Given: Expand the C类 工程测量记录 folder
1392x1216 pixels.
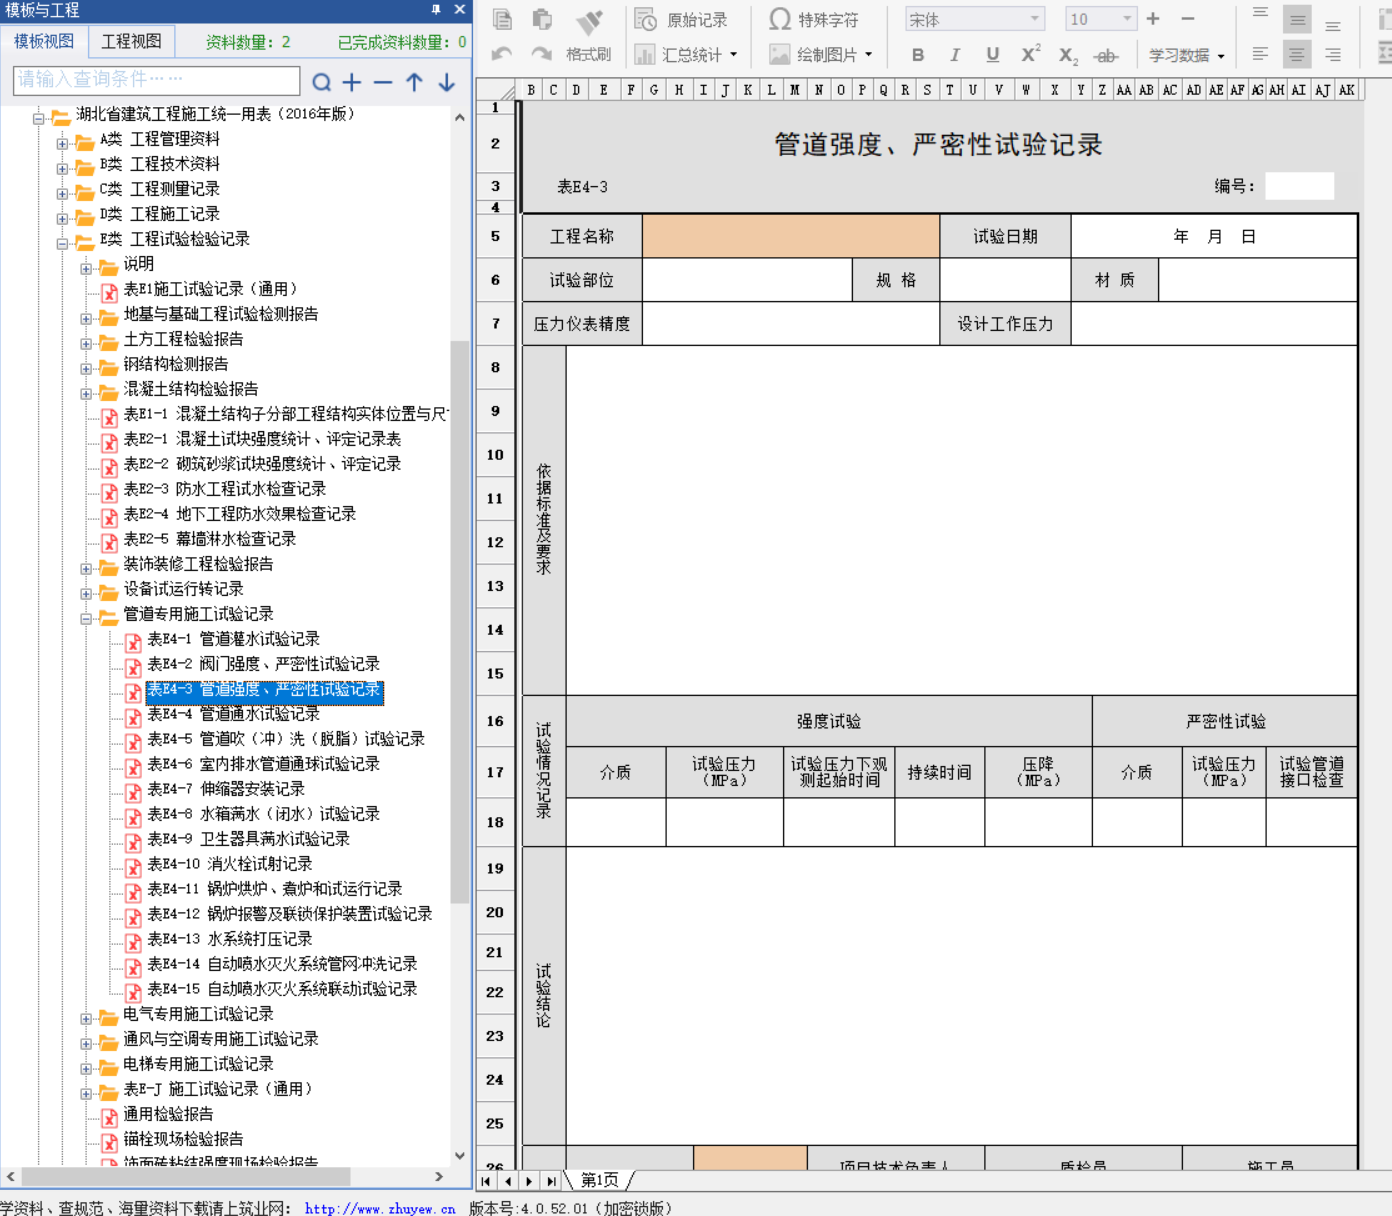Looking at the screenshot, I should tap(62, 194).
